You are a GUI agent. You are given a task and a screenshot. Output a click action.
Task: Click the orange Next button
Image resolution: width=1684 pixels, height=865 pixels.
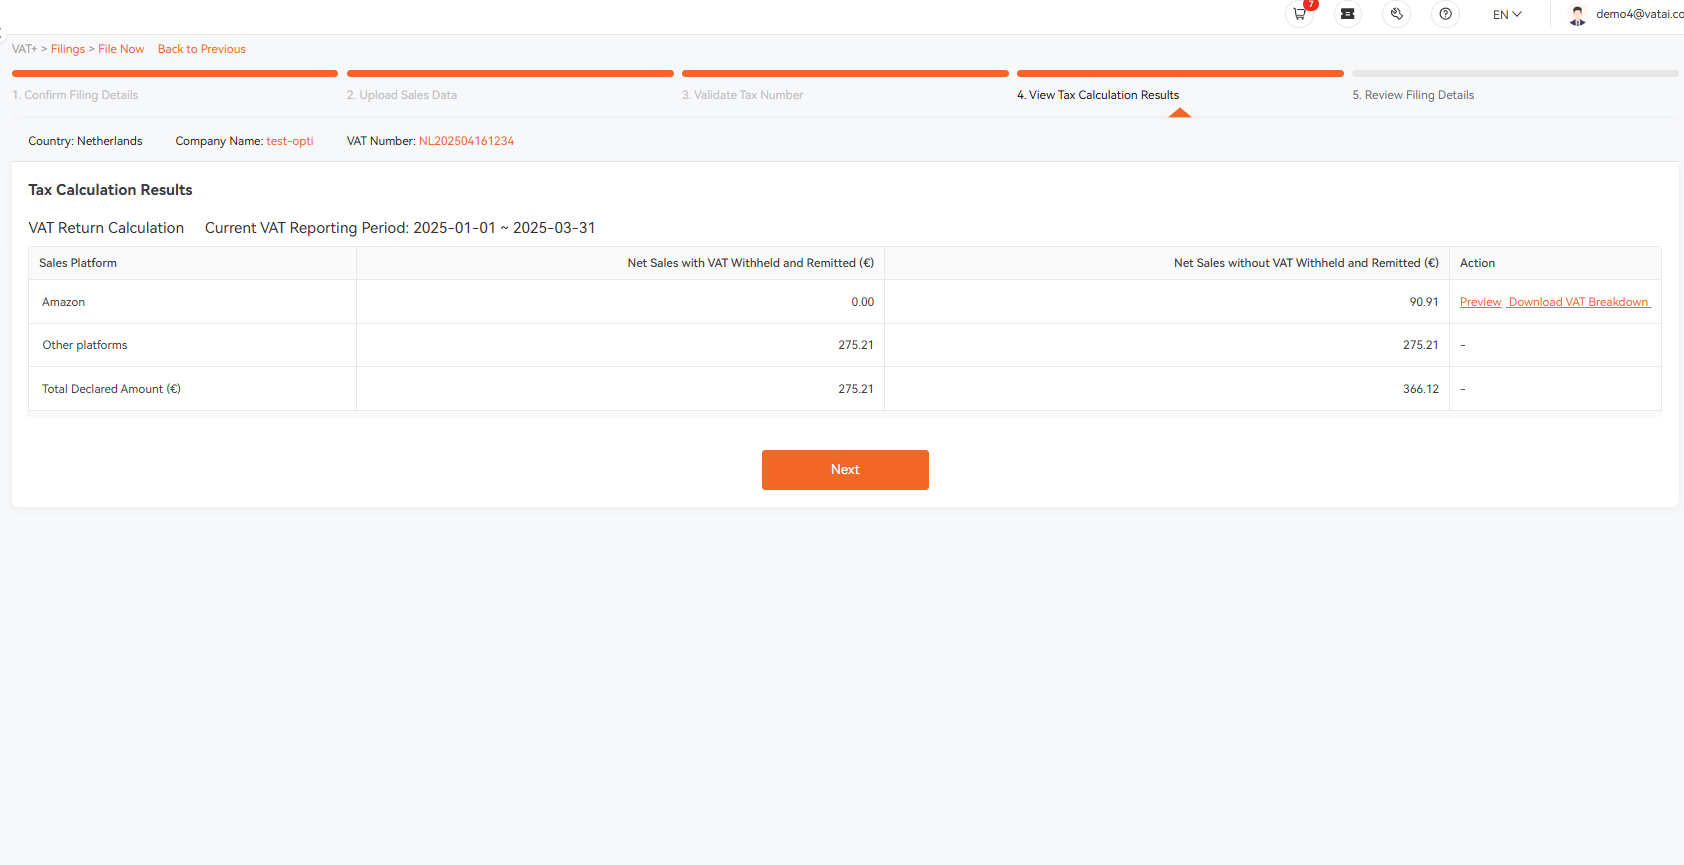(x=845, y=470)
